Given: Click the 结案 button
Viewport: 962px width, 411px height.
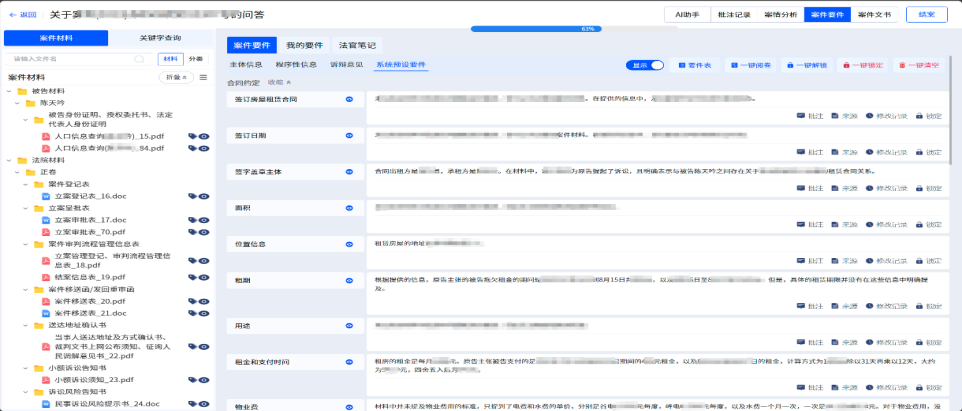Looking at the screenshot, I should 926,14.
